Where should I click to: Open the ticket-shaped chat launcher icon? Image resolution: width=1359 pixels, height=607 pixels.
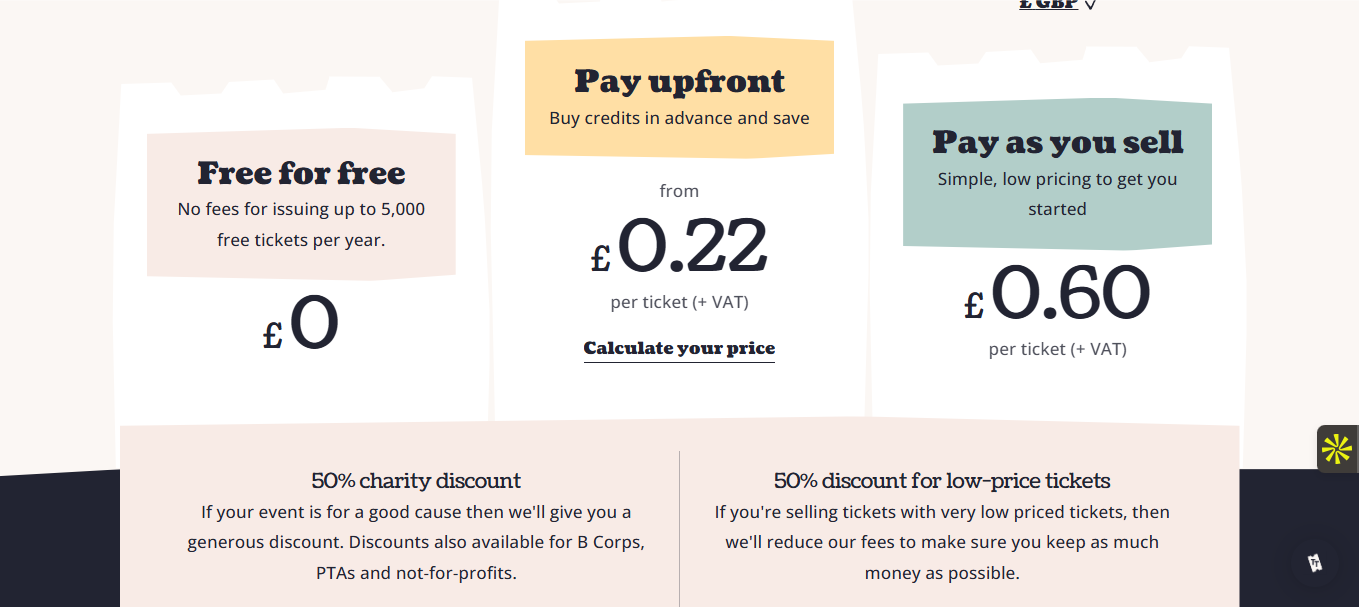pyautogui.click(x=1315, y=562)
